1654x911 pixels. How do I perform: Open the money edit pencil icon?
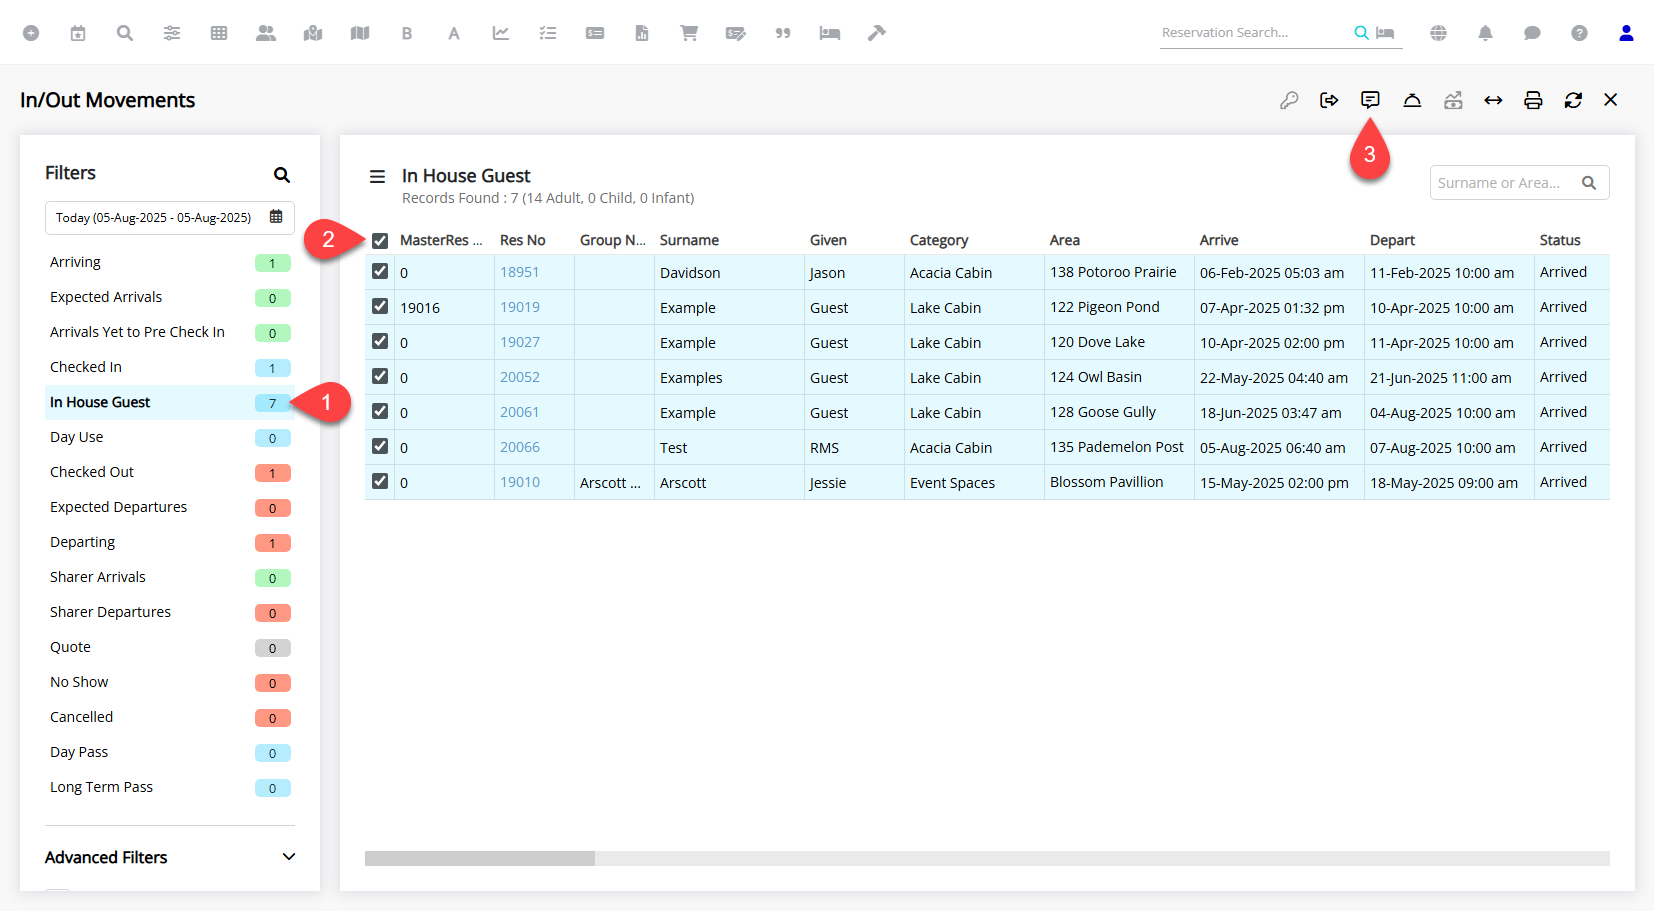click(x=736, y=33)
